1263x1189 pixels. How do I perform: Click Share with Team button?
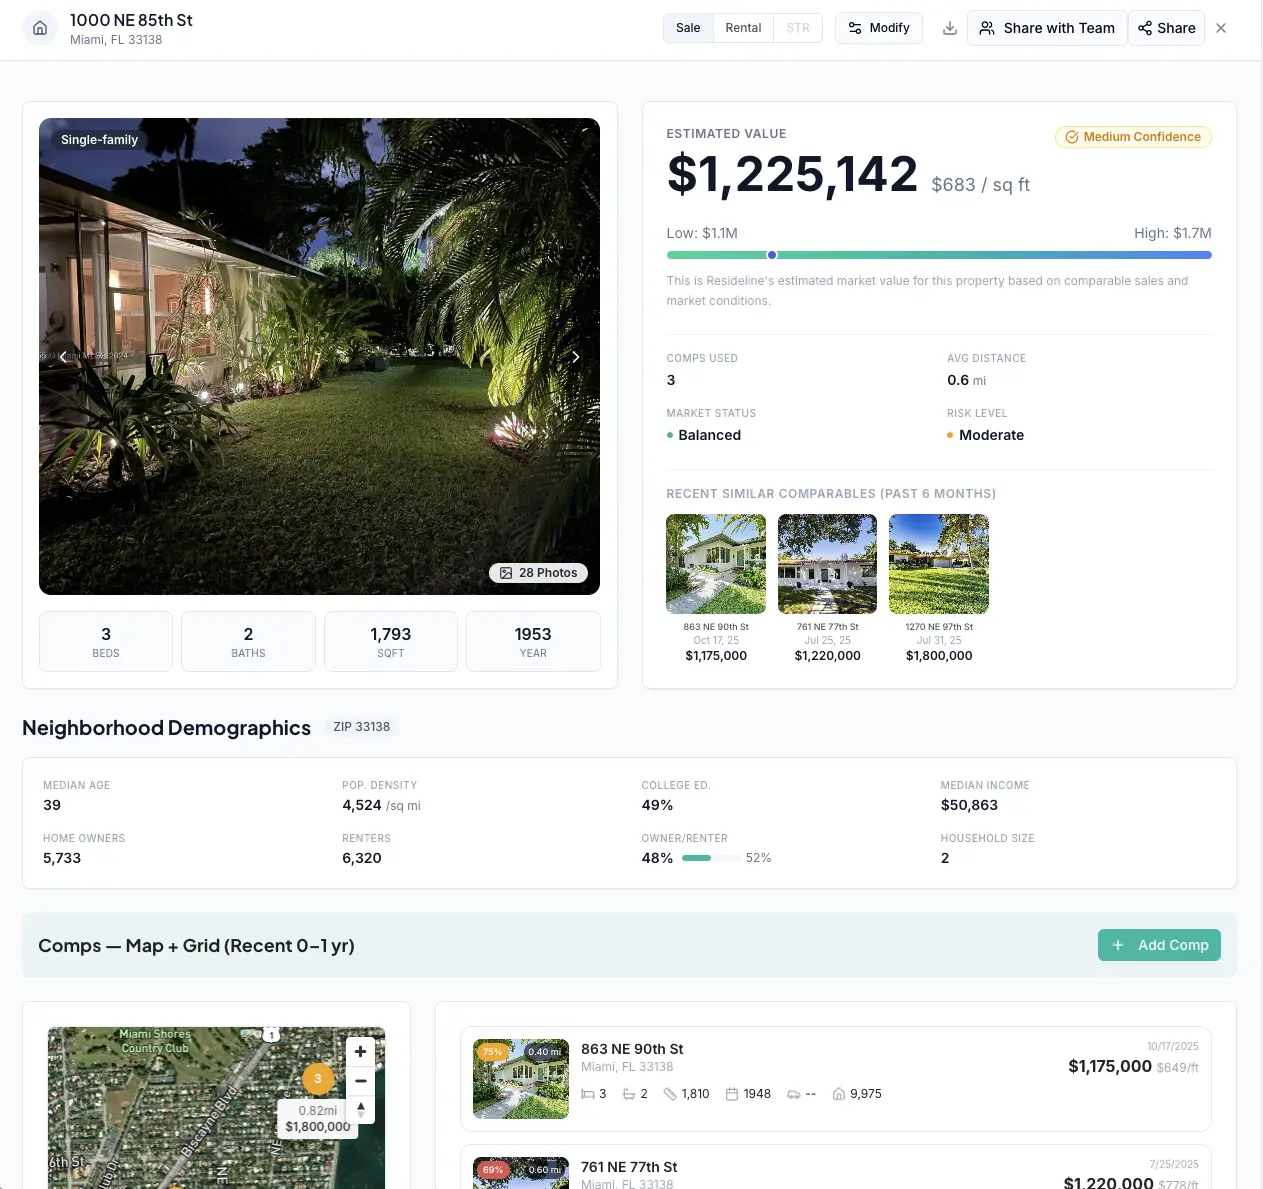pyautogui.click(x=1047, y=28)
